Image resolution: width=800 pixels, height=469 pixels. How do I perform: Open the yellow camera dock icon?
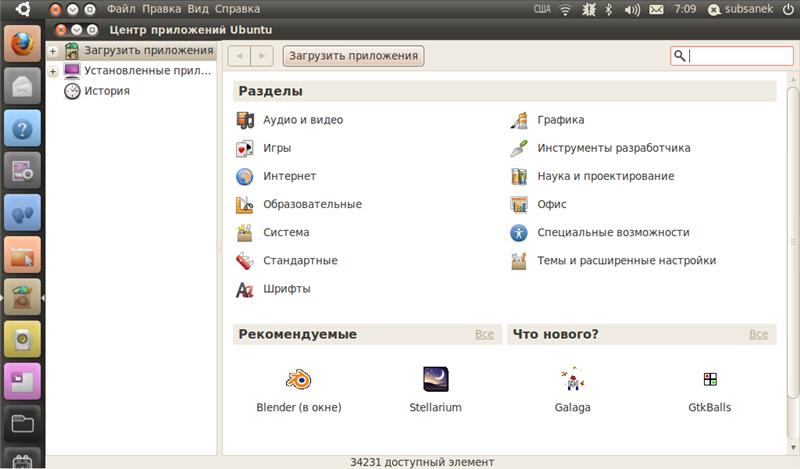[22, 339]
